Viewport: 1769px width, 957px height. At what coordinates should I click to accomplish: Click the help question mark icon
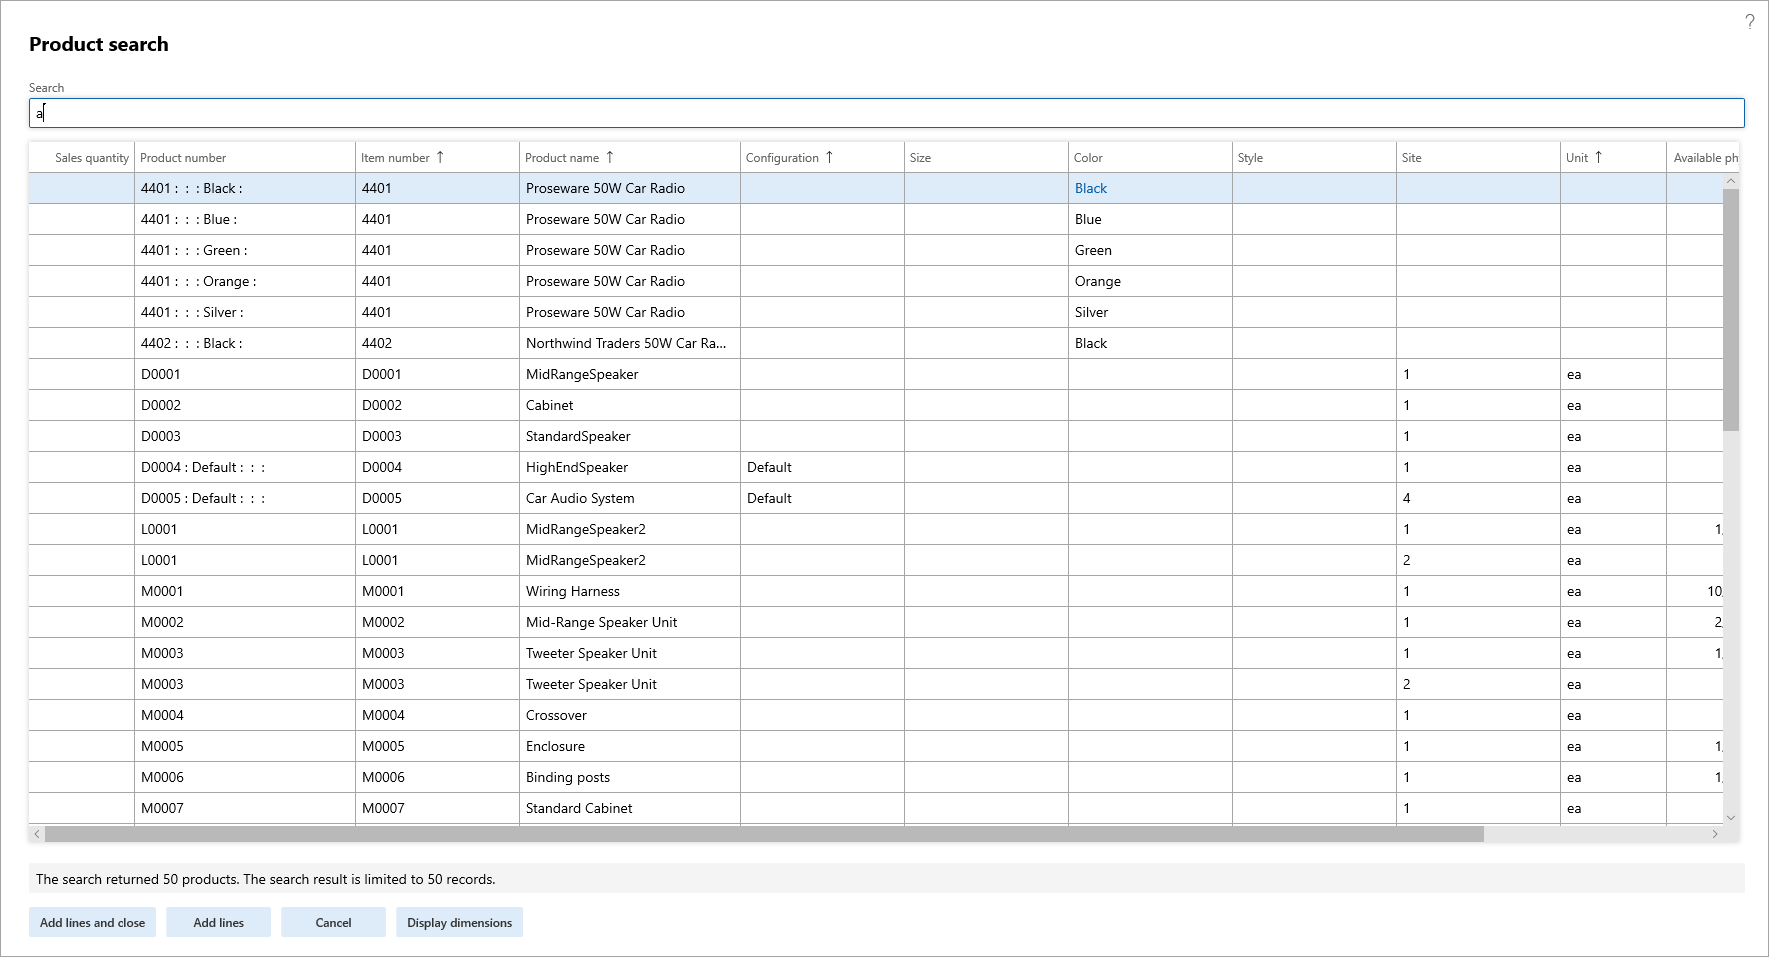[x=1749, y=21]
